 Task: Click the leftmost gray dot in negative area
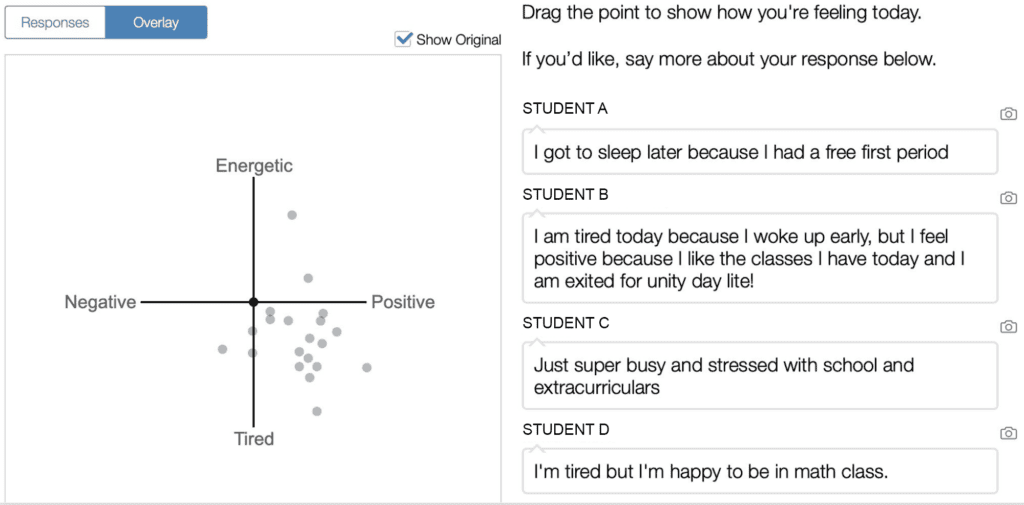point(223,350)
